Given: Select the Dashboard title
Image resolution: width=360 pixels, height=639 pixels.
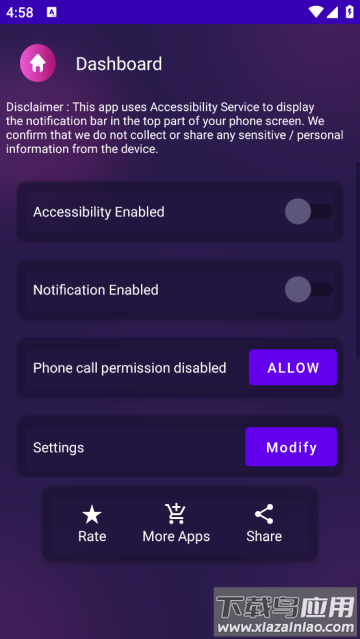Looking at the screenshot, I should (119, 64).
